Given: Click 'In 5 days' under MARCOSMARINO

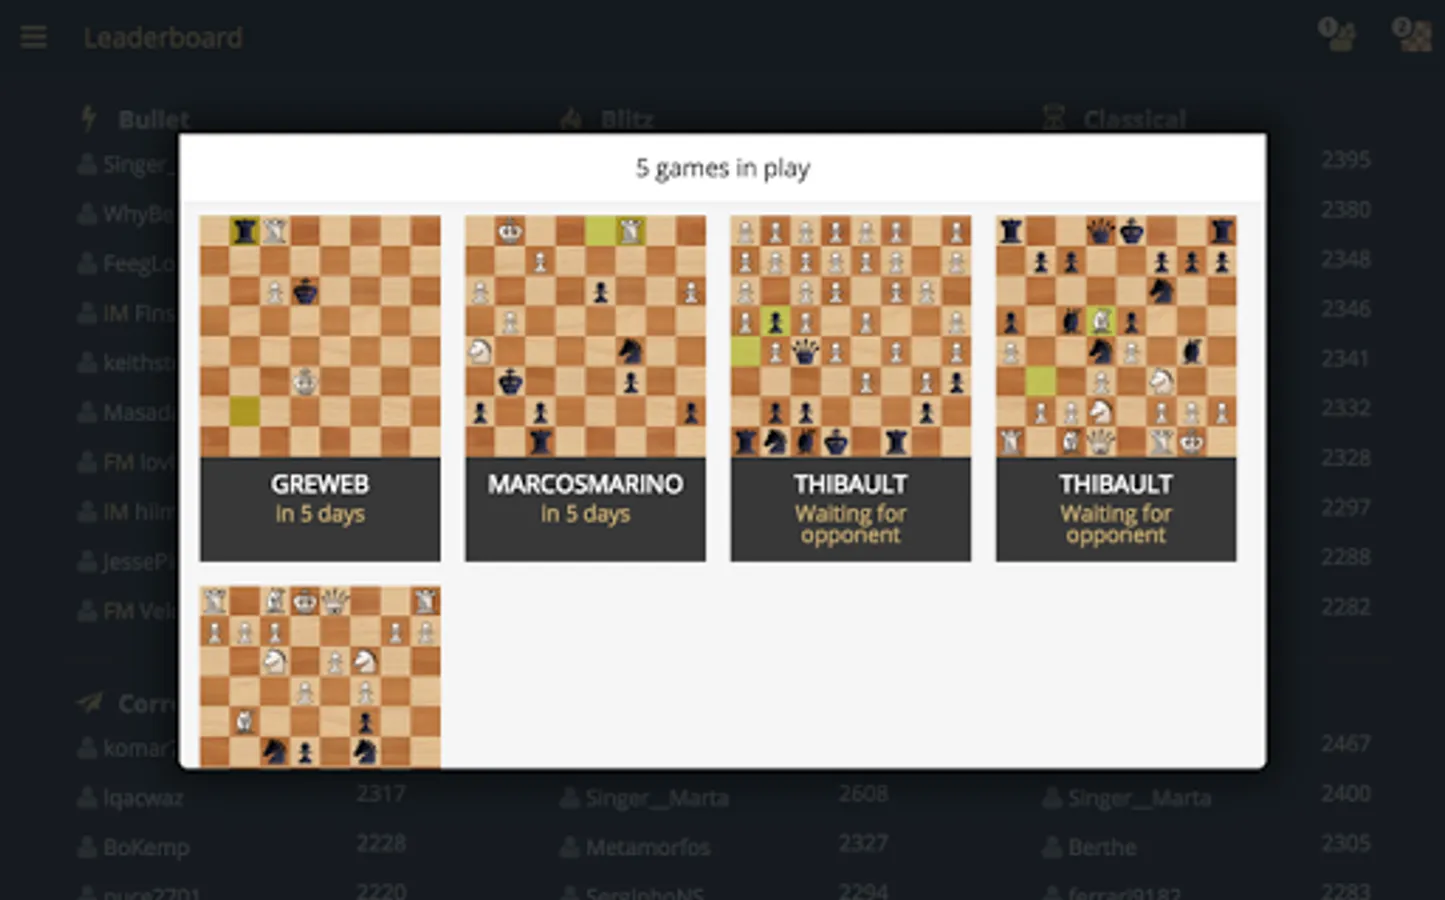Looking at the screenshot, I should click(585, 514).
